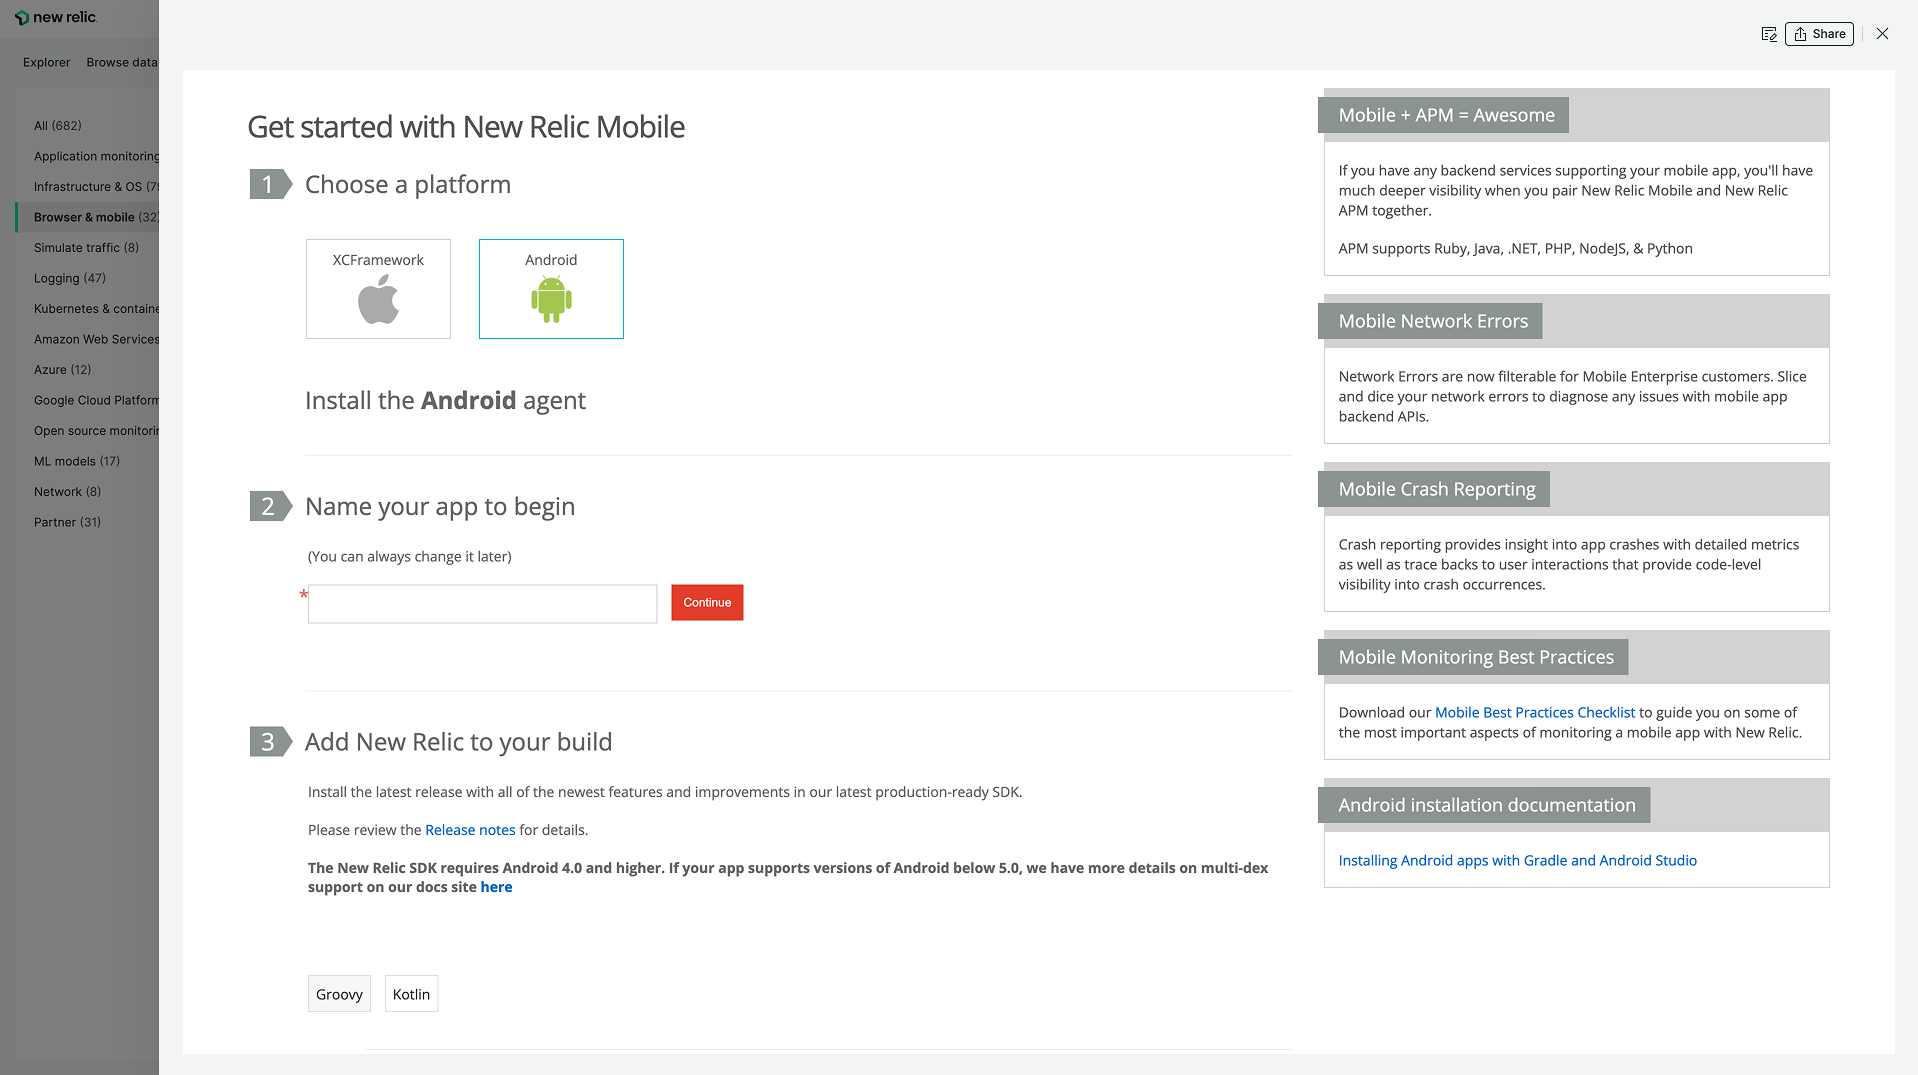
Task: Click the Share button
Action: pos(1819,34)
